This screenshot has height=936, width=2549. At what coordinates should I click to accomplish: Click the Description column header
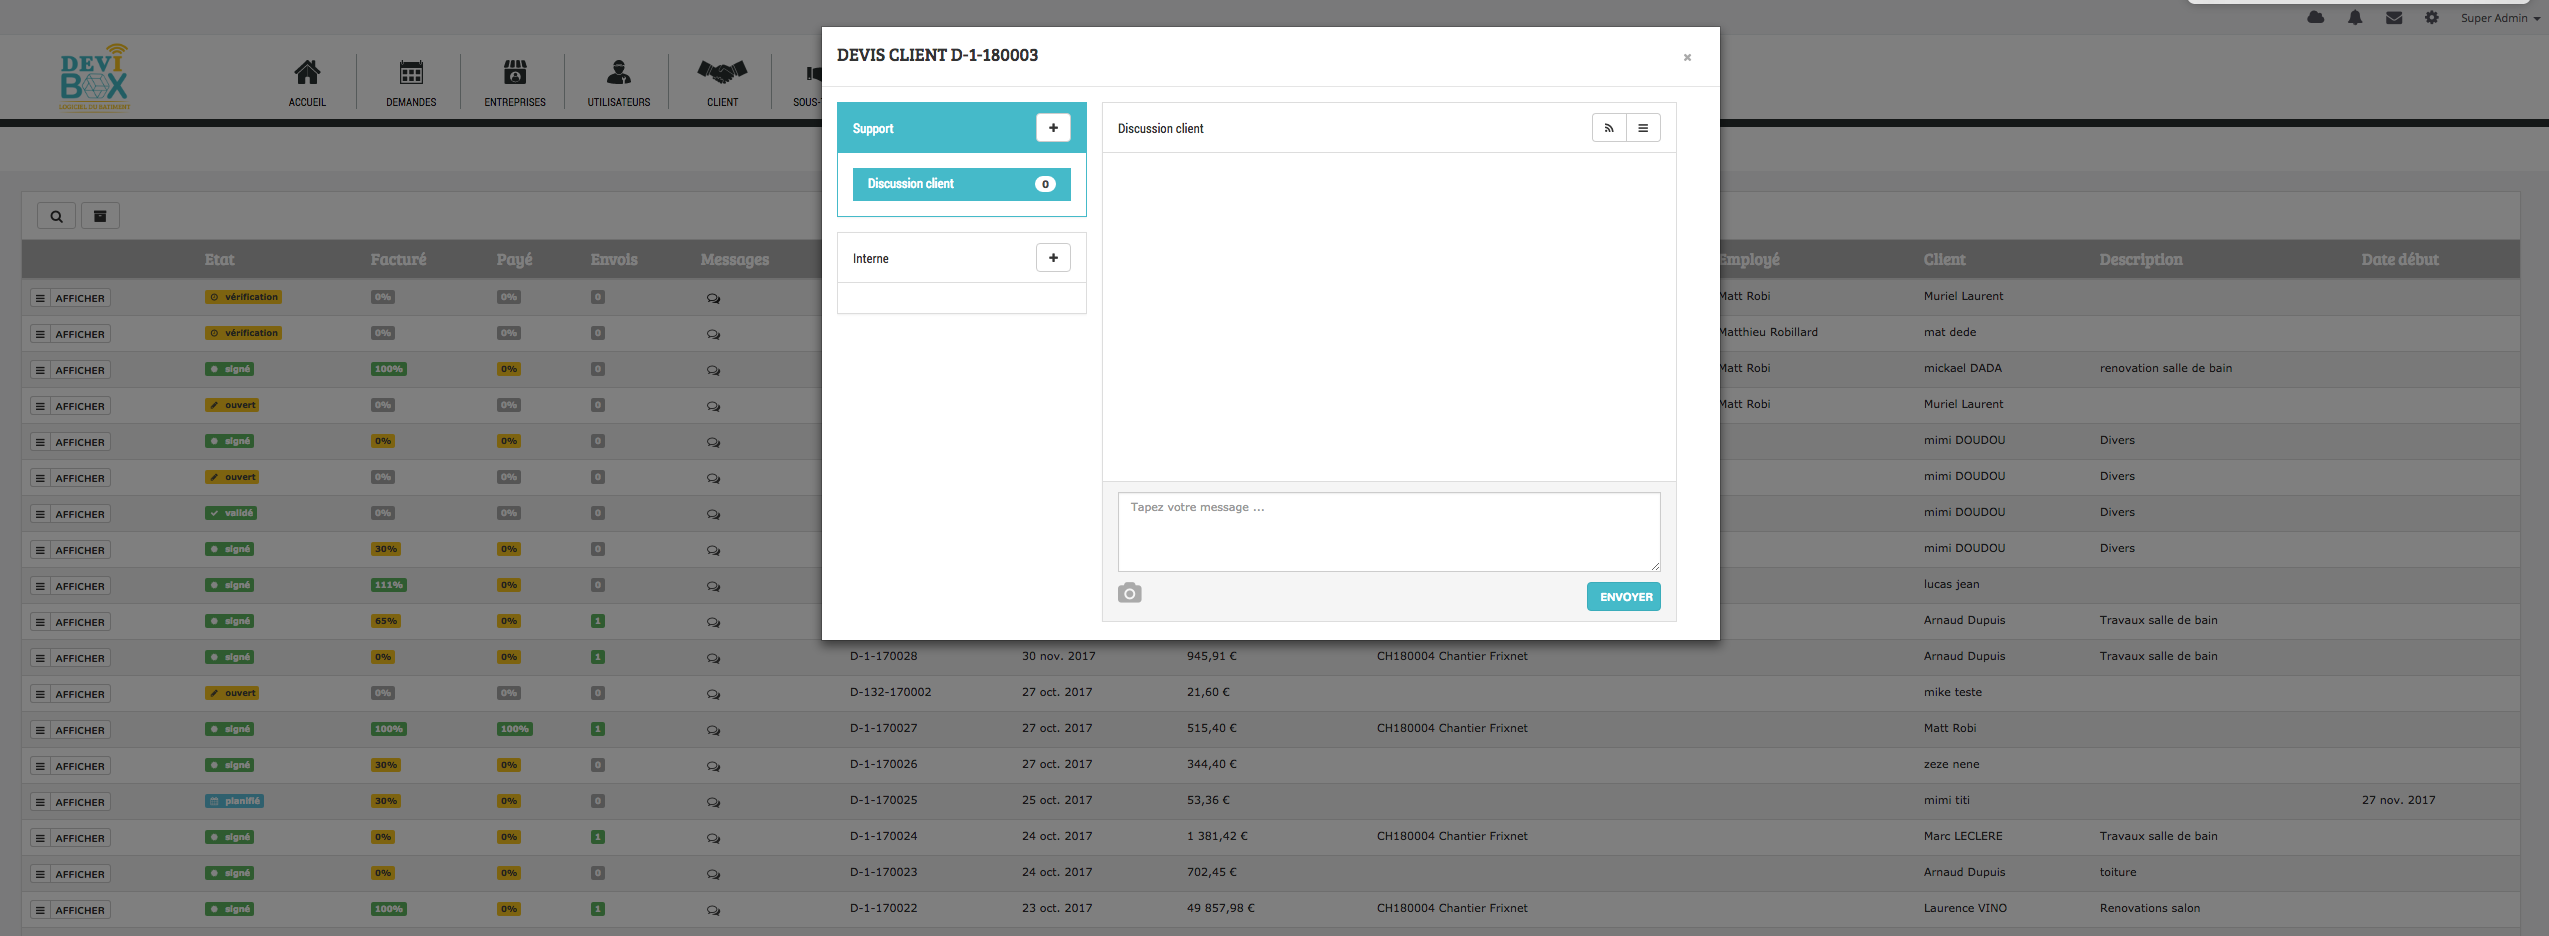[x=2141, y=259]
